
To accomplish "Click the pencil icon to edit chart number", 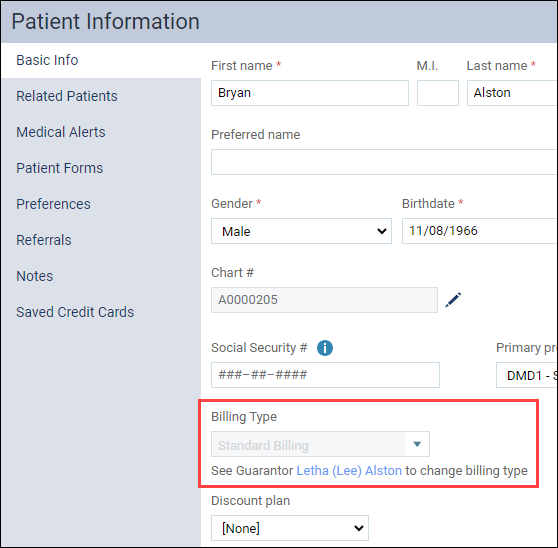I will (453, 300).
